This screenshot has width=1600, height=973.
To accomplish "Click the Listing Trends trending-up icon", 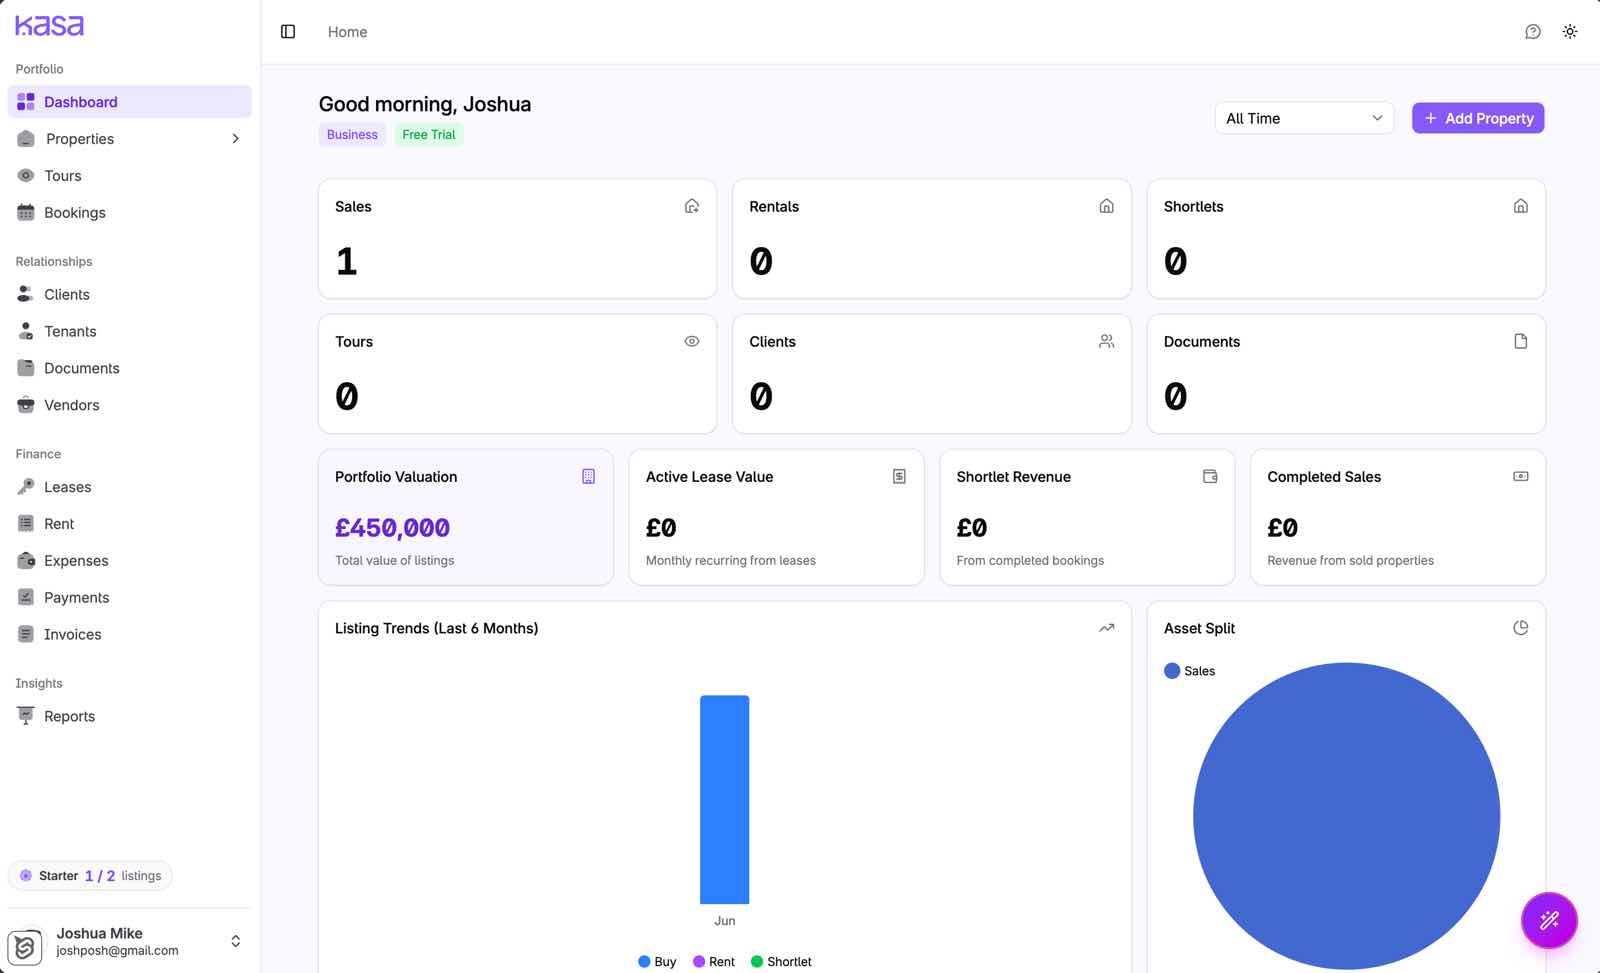I will 1106,628.
